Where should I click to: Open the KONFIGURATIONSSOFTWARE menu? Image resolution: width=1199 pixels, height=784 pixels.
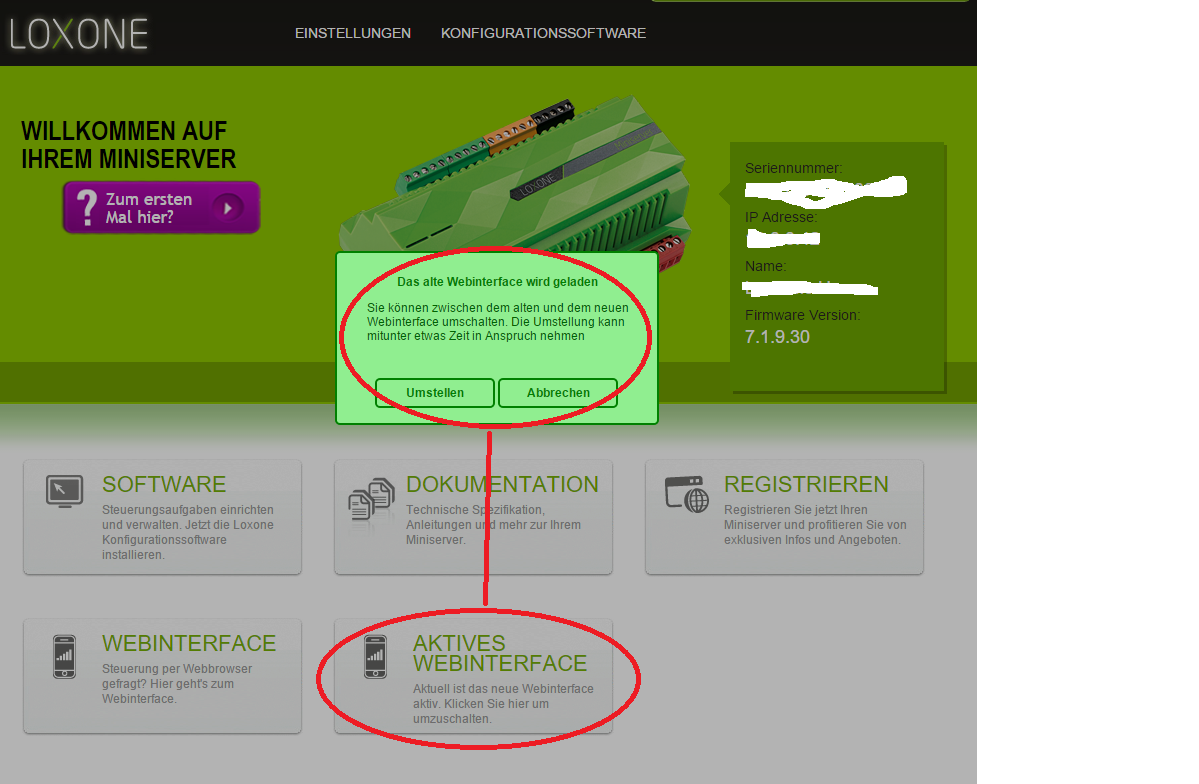[543, 33]
